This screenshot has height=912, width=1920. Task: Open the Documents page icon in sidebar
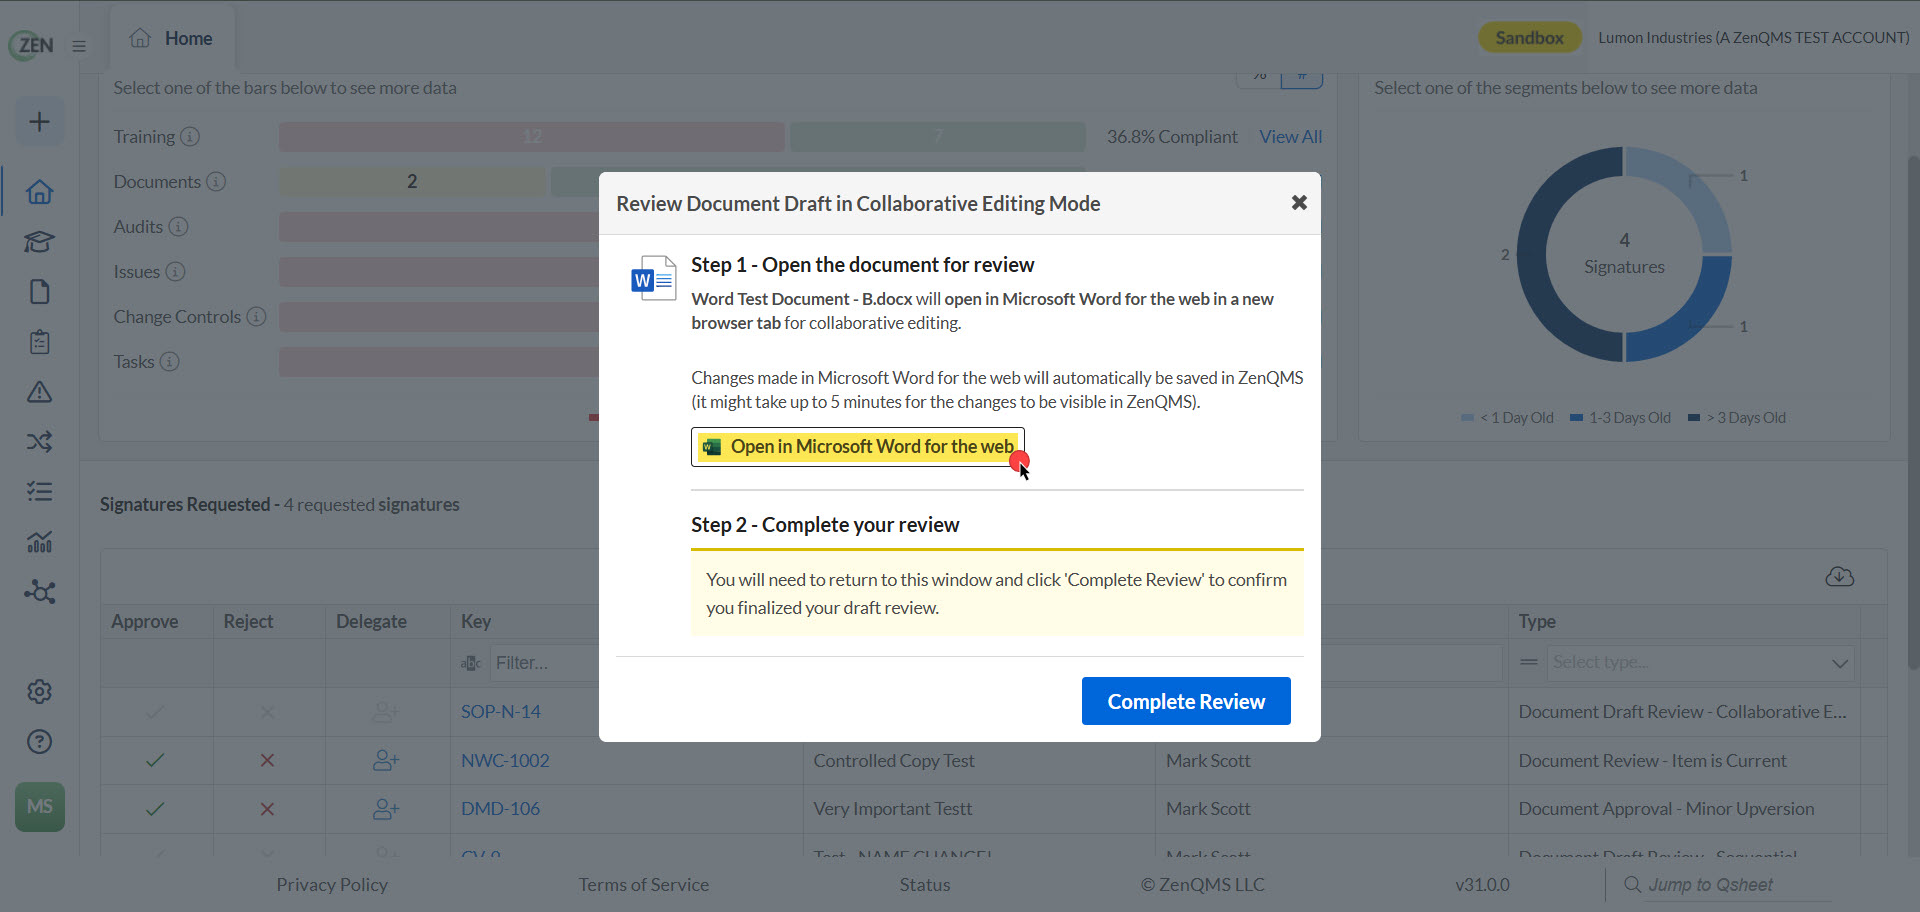(39, 291)
